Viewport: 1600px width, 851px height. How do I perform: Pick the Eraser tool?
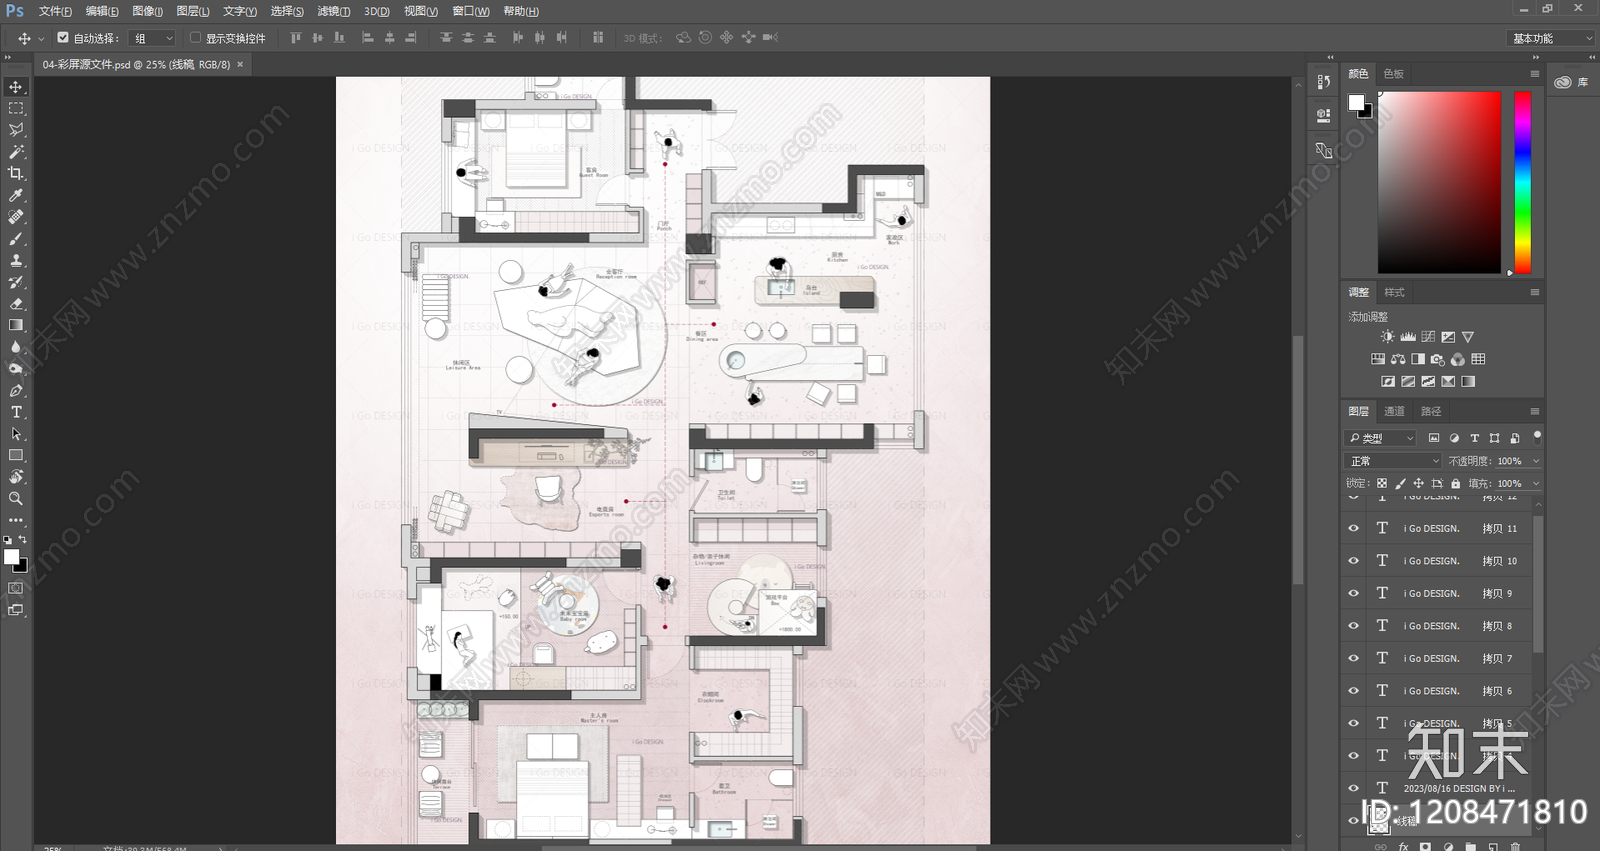(16, 304)
